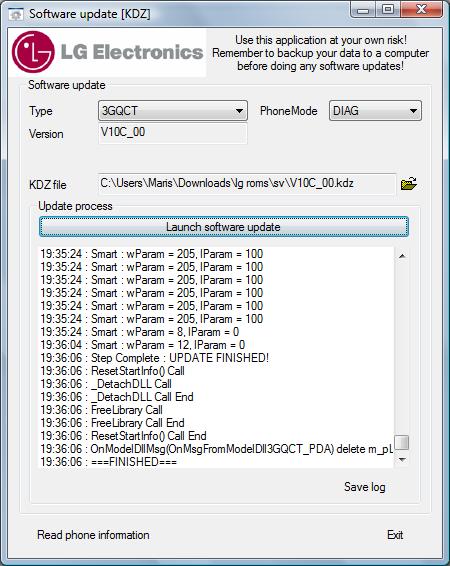This screenshot has width=450, height=566.
Task: Close the Software update window
Action: coord(421,9)
